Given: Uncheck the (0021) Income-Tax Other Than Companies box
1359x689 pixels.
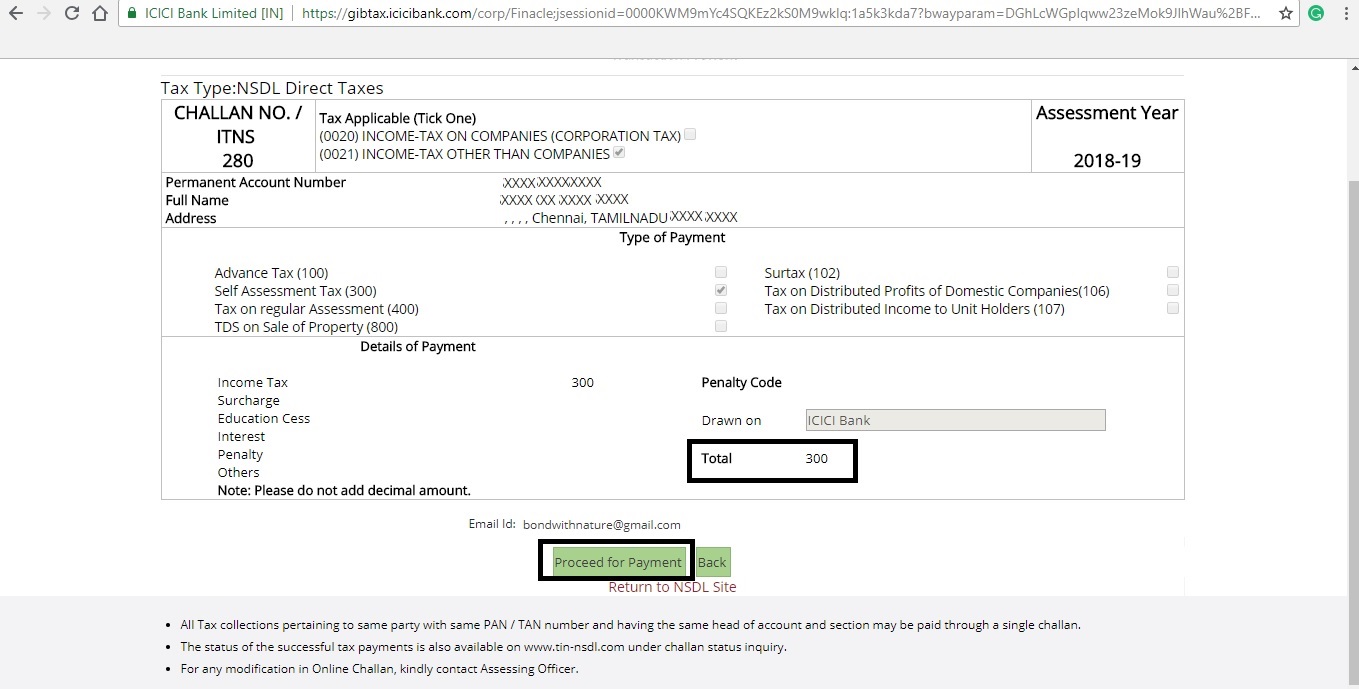Looking at the screenshot, I should pyautogui.click(x=618, y=152).
